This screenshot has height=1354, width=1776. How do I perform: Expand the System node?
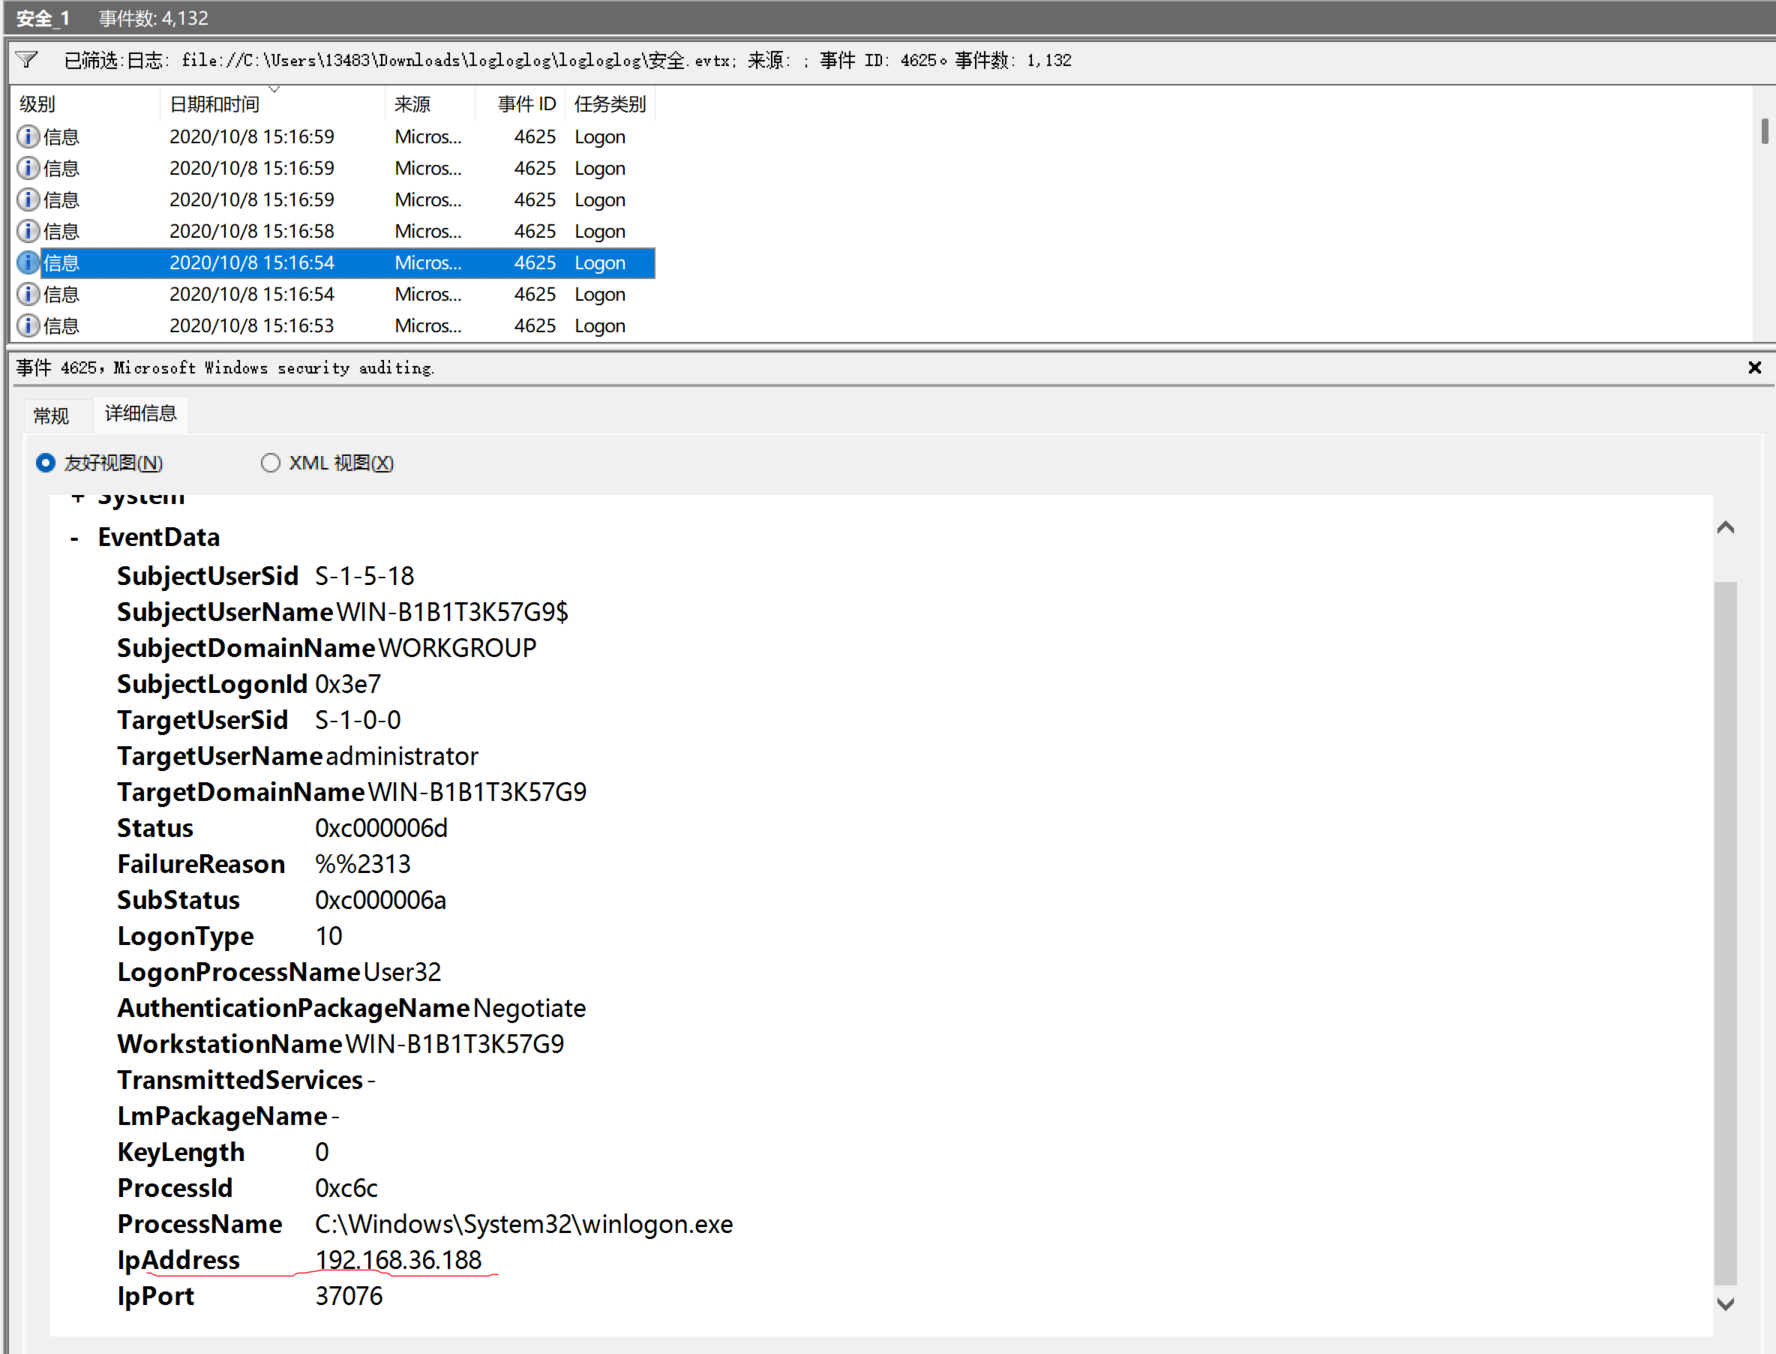77,498
